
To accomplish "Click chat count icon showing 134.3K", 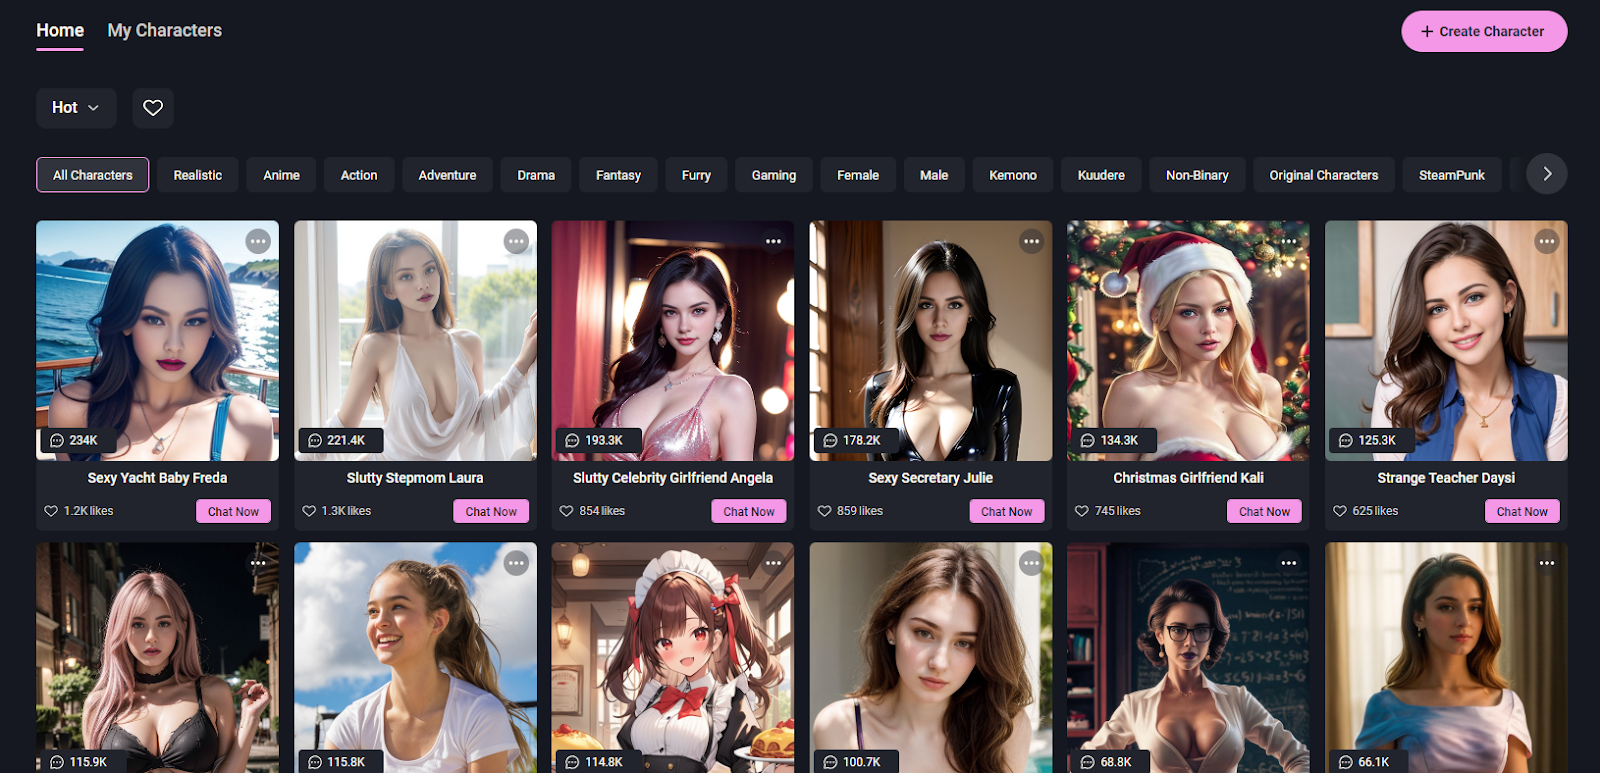I will click(x=1088, y=440).
